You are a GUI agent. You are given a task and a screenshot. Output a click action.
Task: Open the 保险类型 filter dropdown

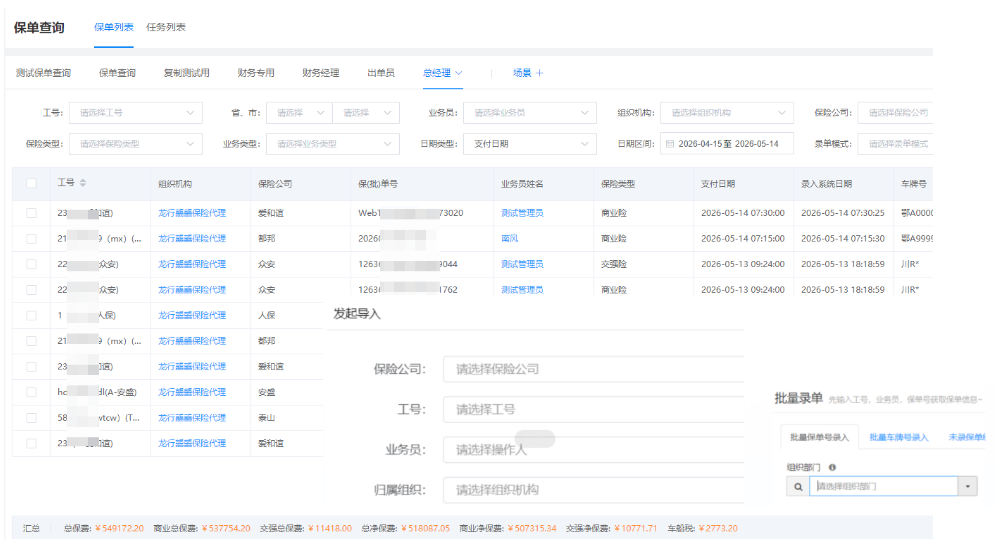136,144
